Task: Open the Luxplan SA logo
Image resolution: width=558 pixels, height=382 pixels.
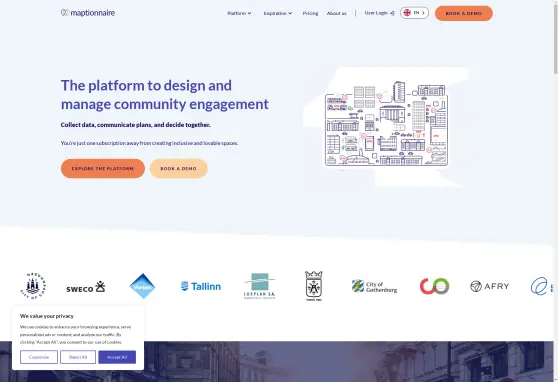Action: [259, 286]
